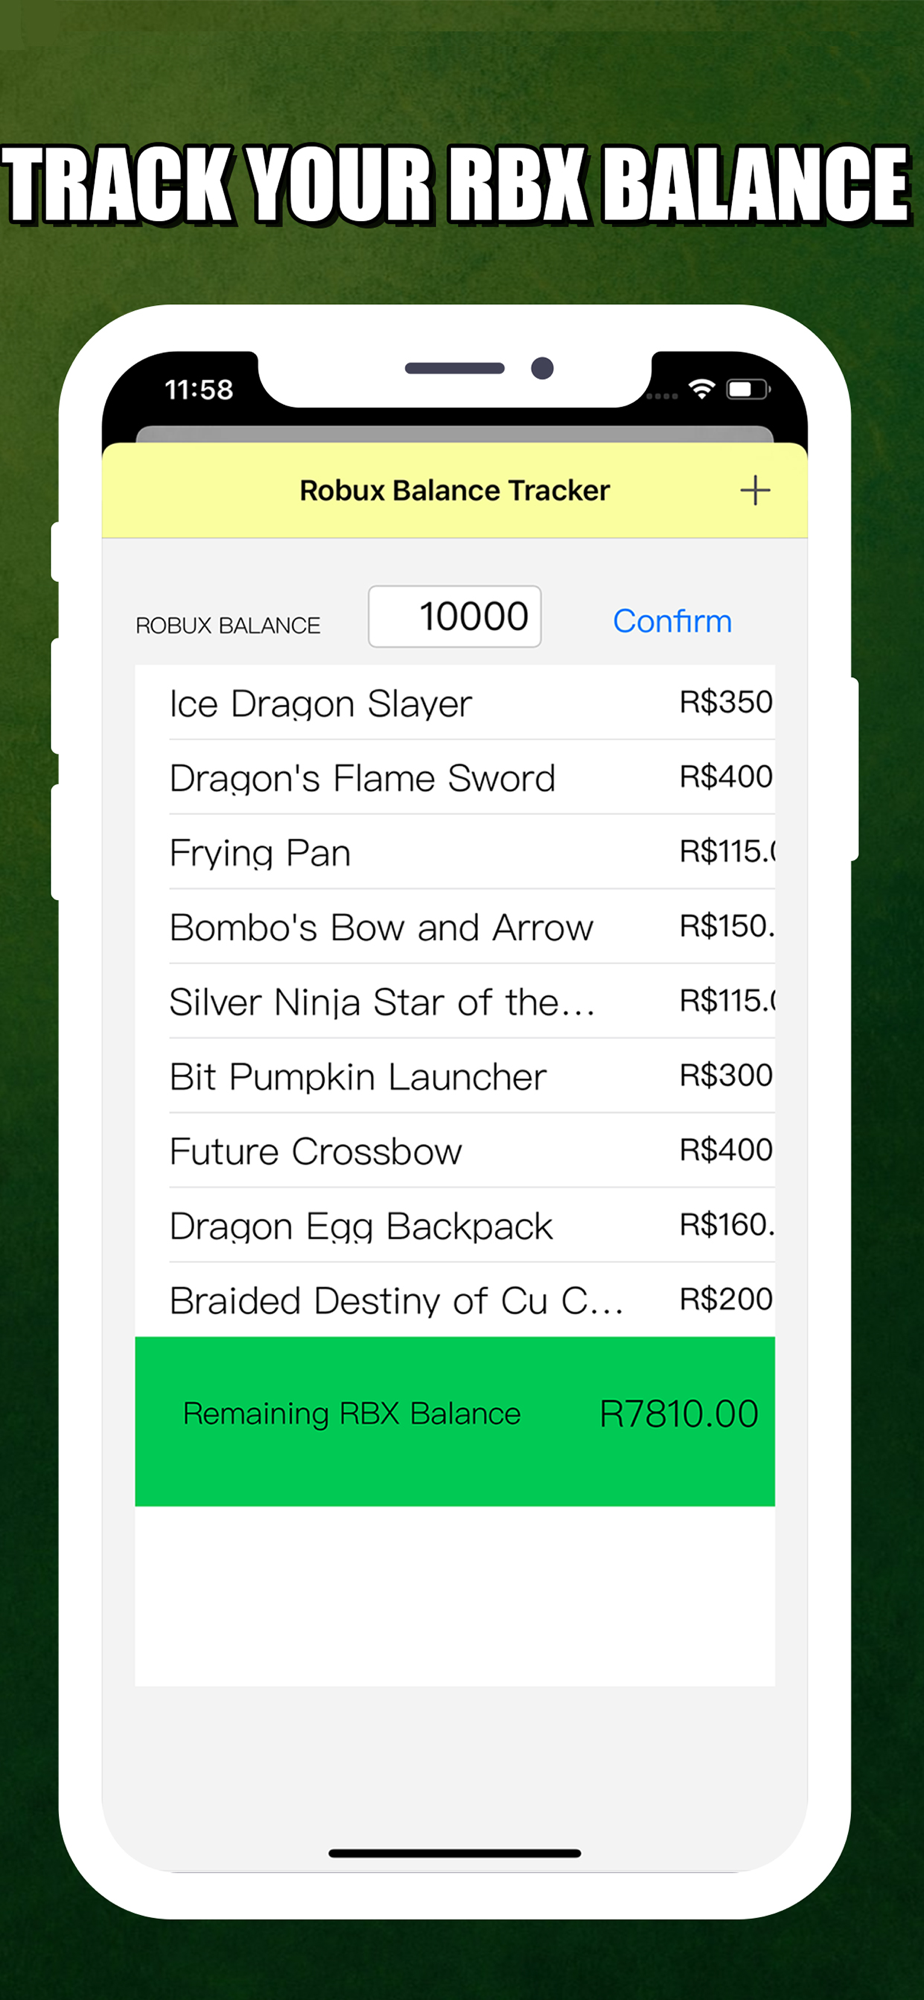Image resolution: width=924 pixels, height=2000 pixels.
Task: Tap the R$350 price of Ice Dragon Slayer
Action: 726,702
